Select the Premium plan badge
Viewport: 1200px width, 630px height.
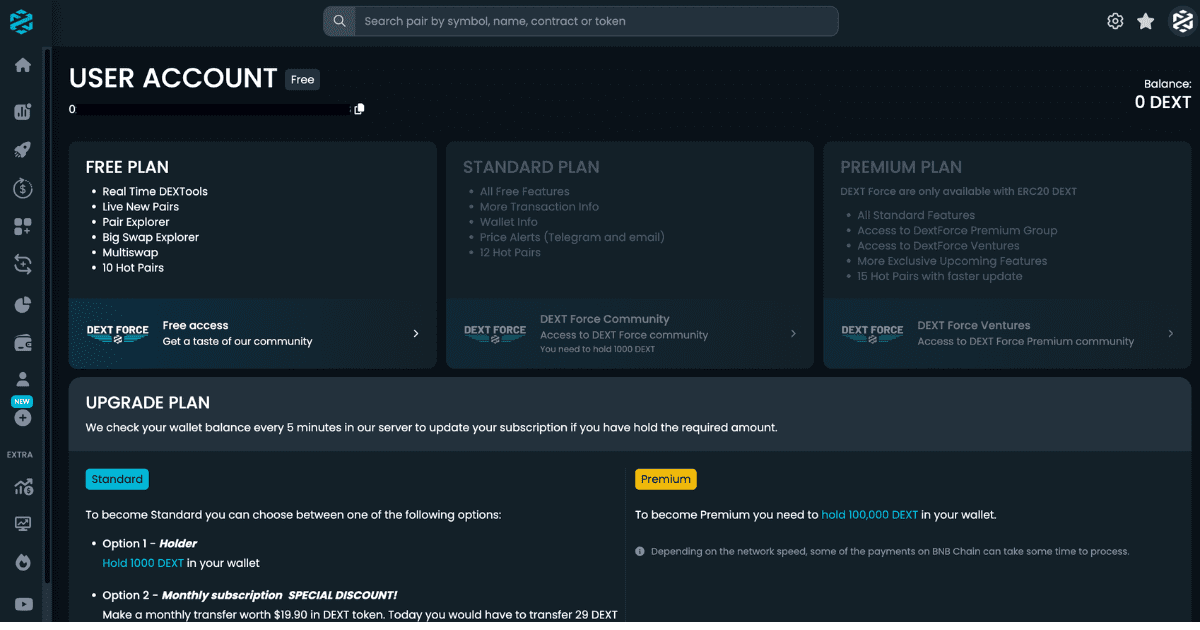(x=666, y=479)
